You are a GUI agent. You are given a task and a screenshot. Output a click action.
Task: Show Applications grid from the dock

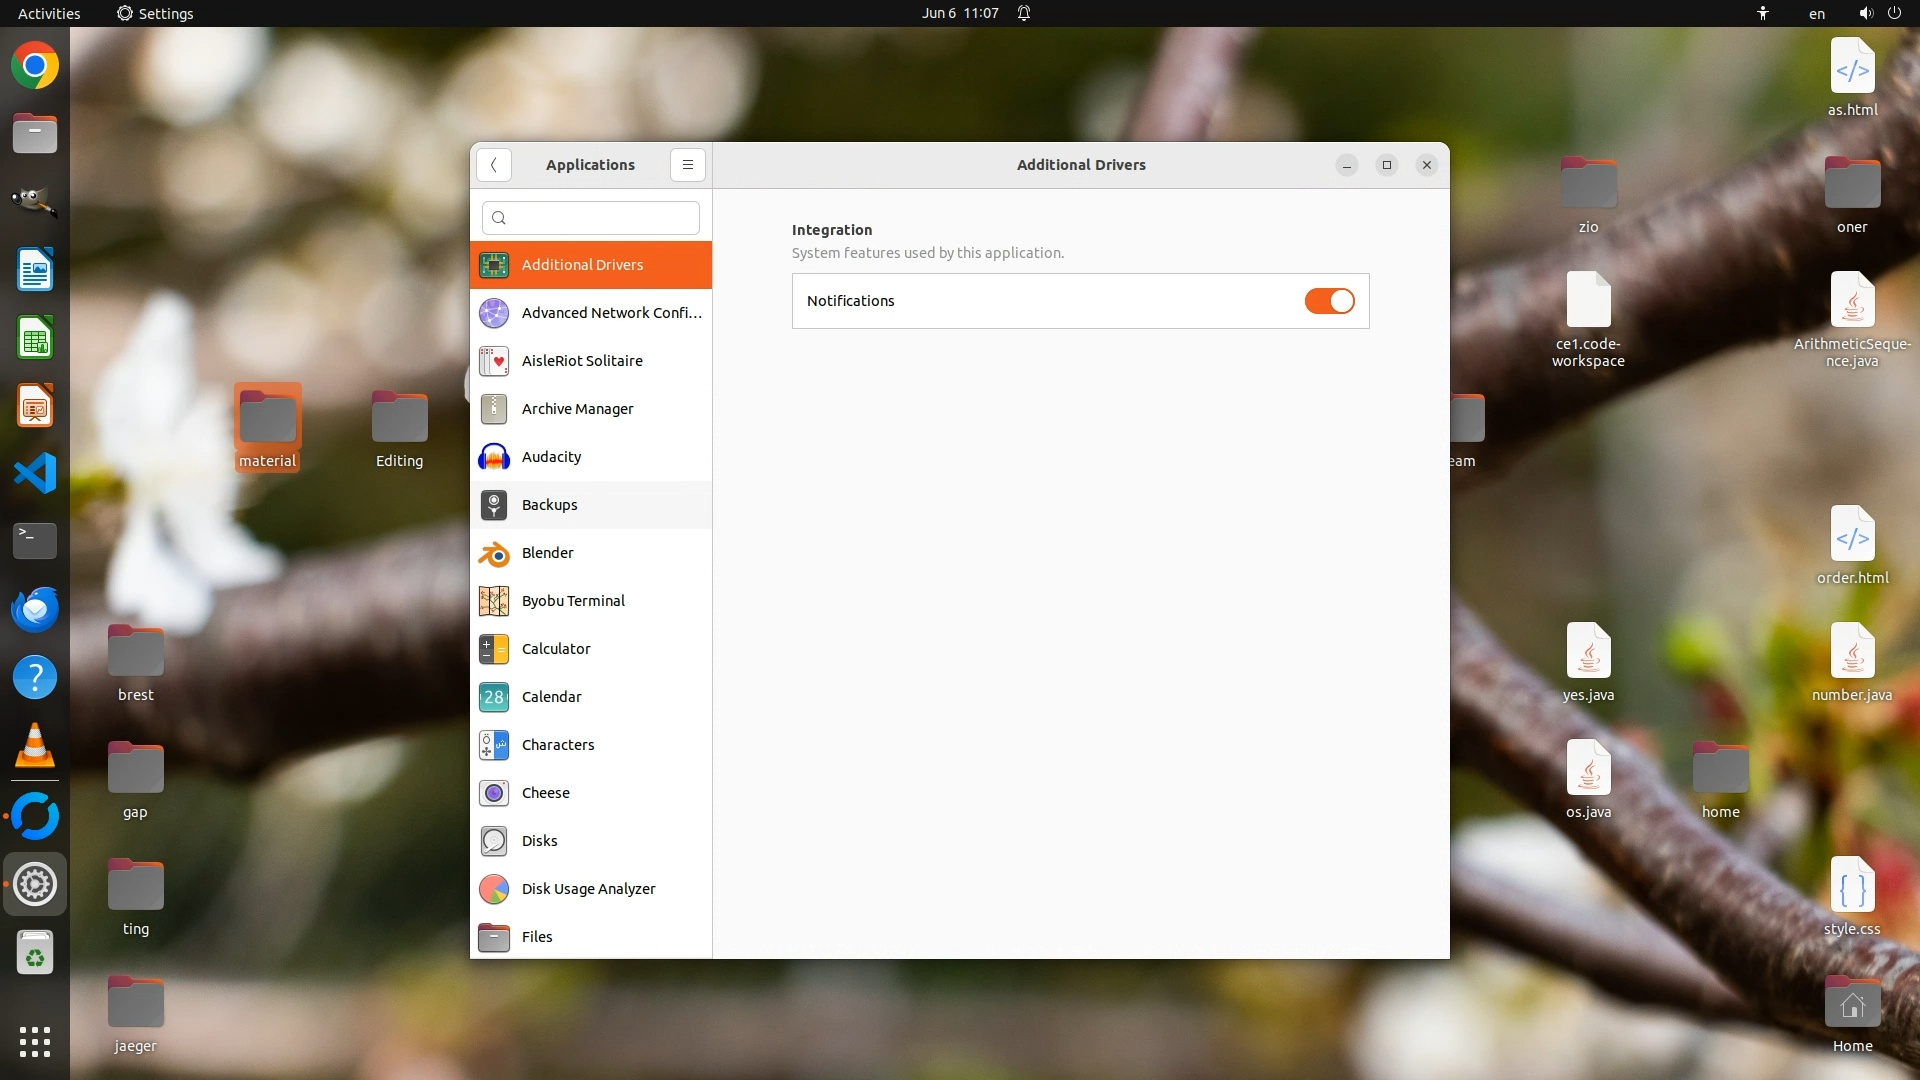(35, 1042)
